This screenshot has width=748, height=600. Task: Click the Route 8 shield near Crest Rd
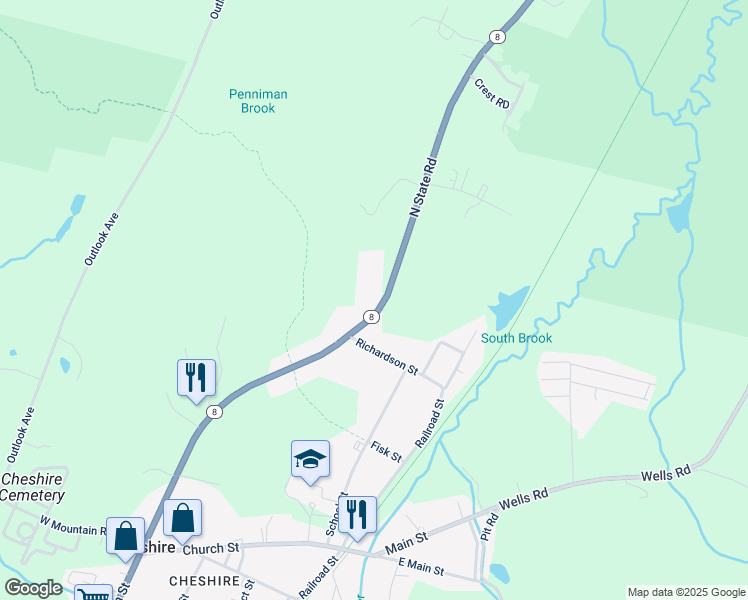(x=497, y=37)
